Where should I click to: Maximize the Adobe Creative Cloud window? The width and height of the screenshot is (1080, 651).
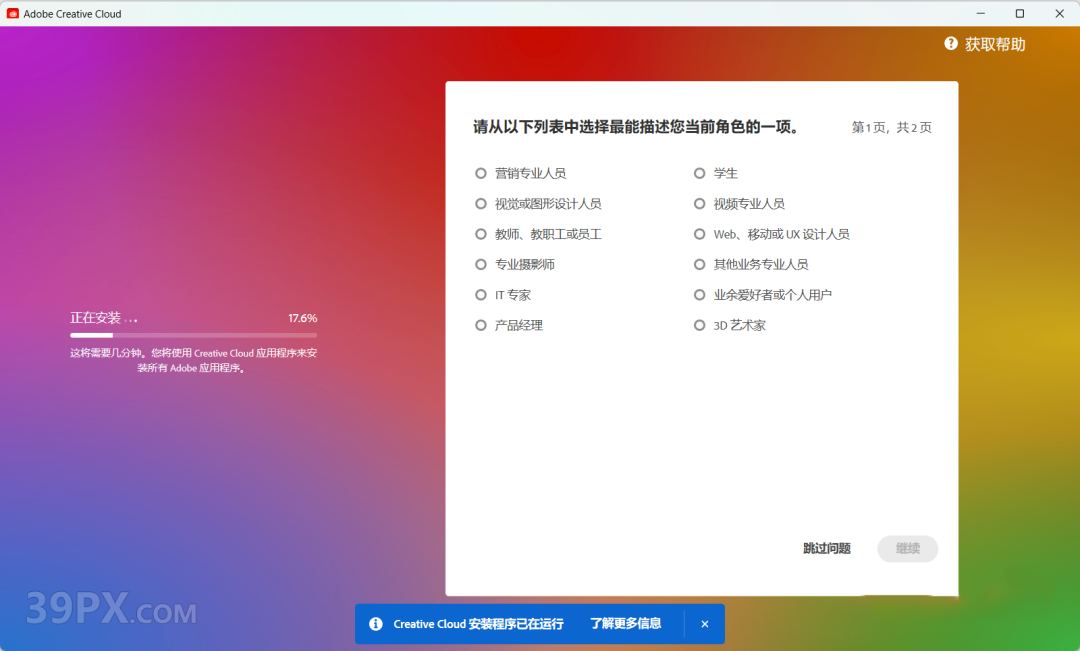1020,14
